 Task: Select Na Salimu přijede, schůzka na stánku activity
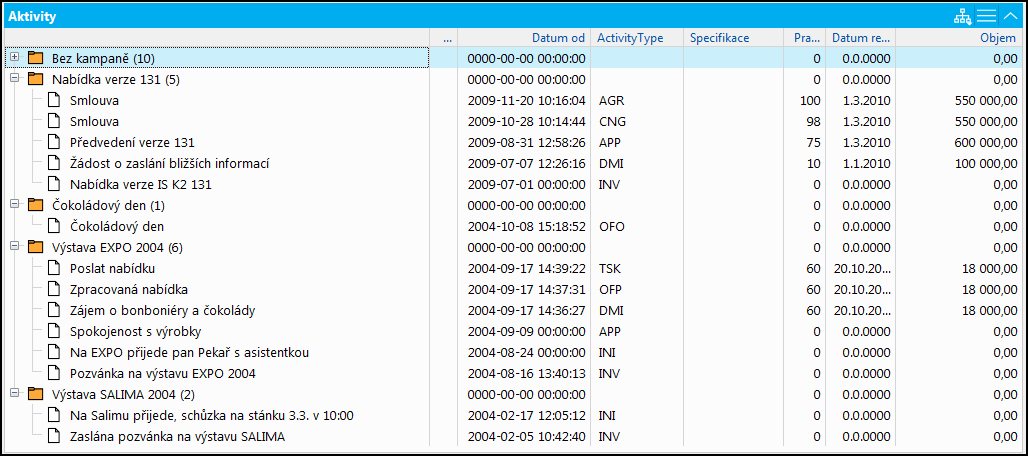coord(513,415)
